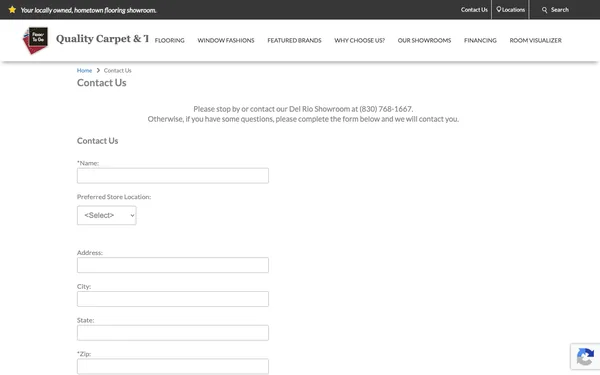Click the Locations pin icon
600x375 pixels.
[499, 9]
